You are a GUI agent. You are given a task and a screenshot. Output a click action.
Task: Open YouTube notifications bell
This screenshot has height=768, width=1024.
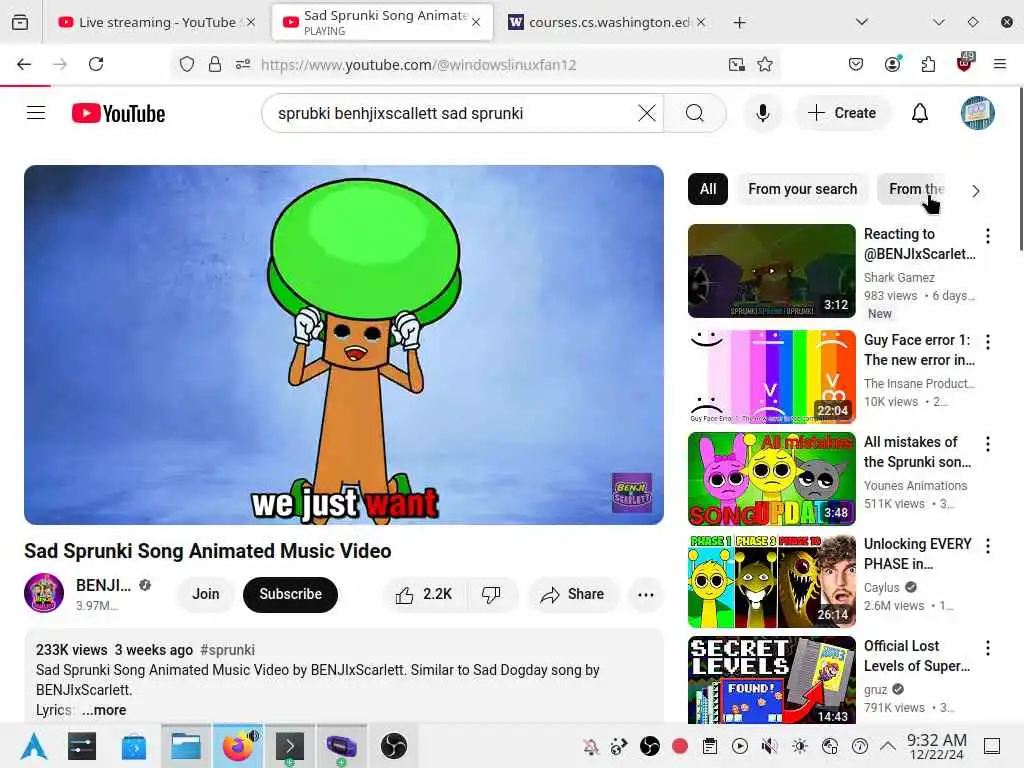tap(920, 113)
